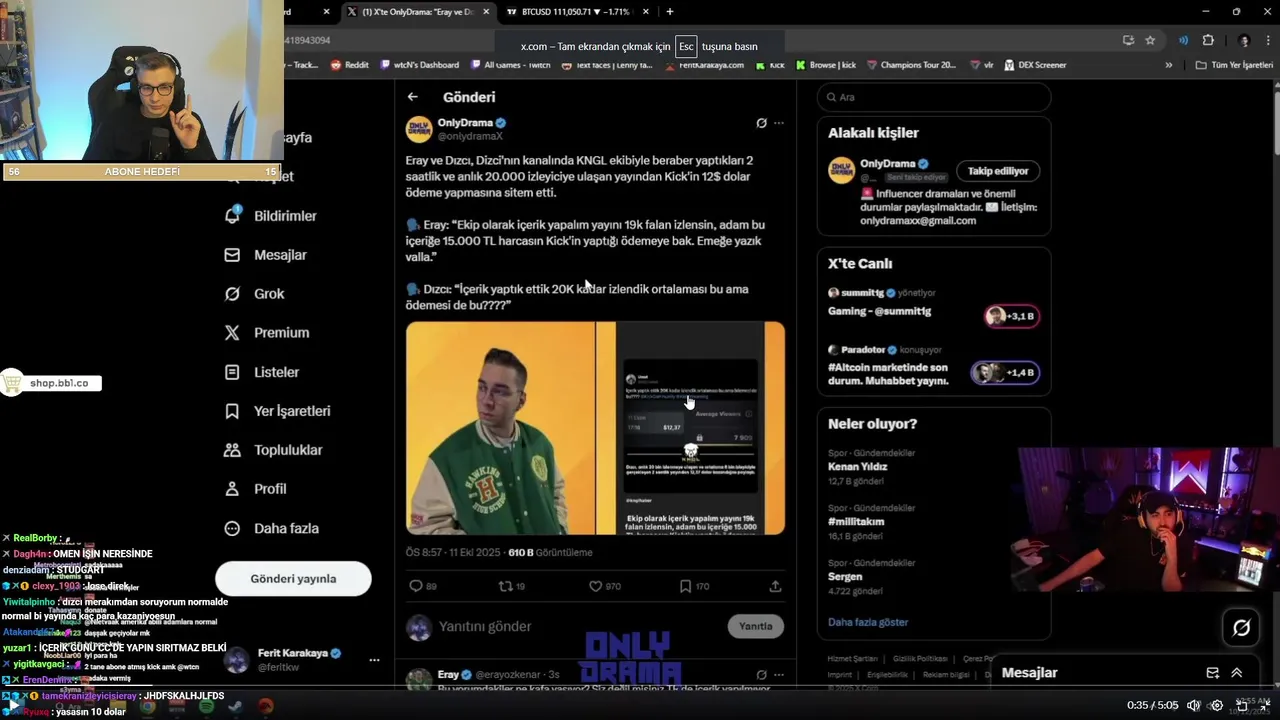Open a new browser tab with plus
Viewport: 1280px width, 720px height.
coord(669,12)
